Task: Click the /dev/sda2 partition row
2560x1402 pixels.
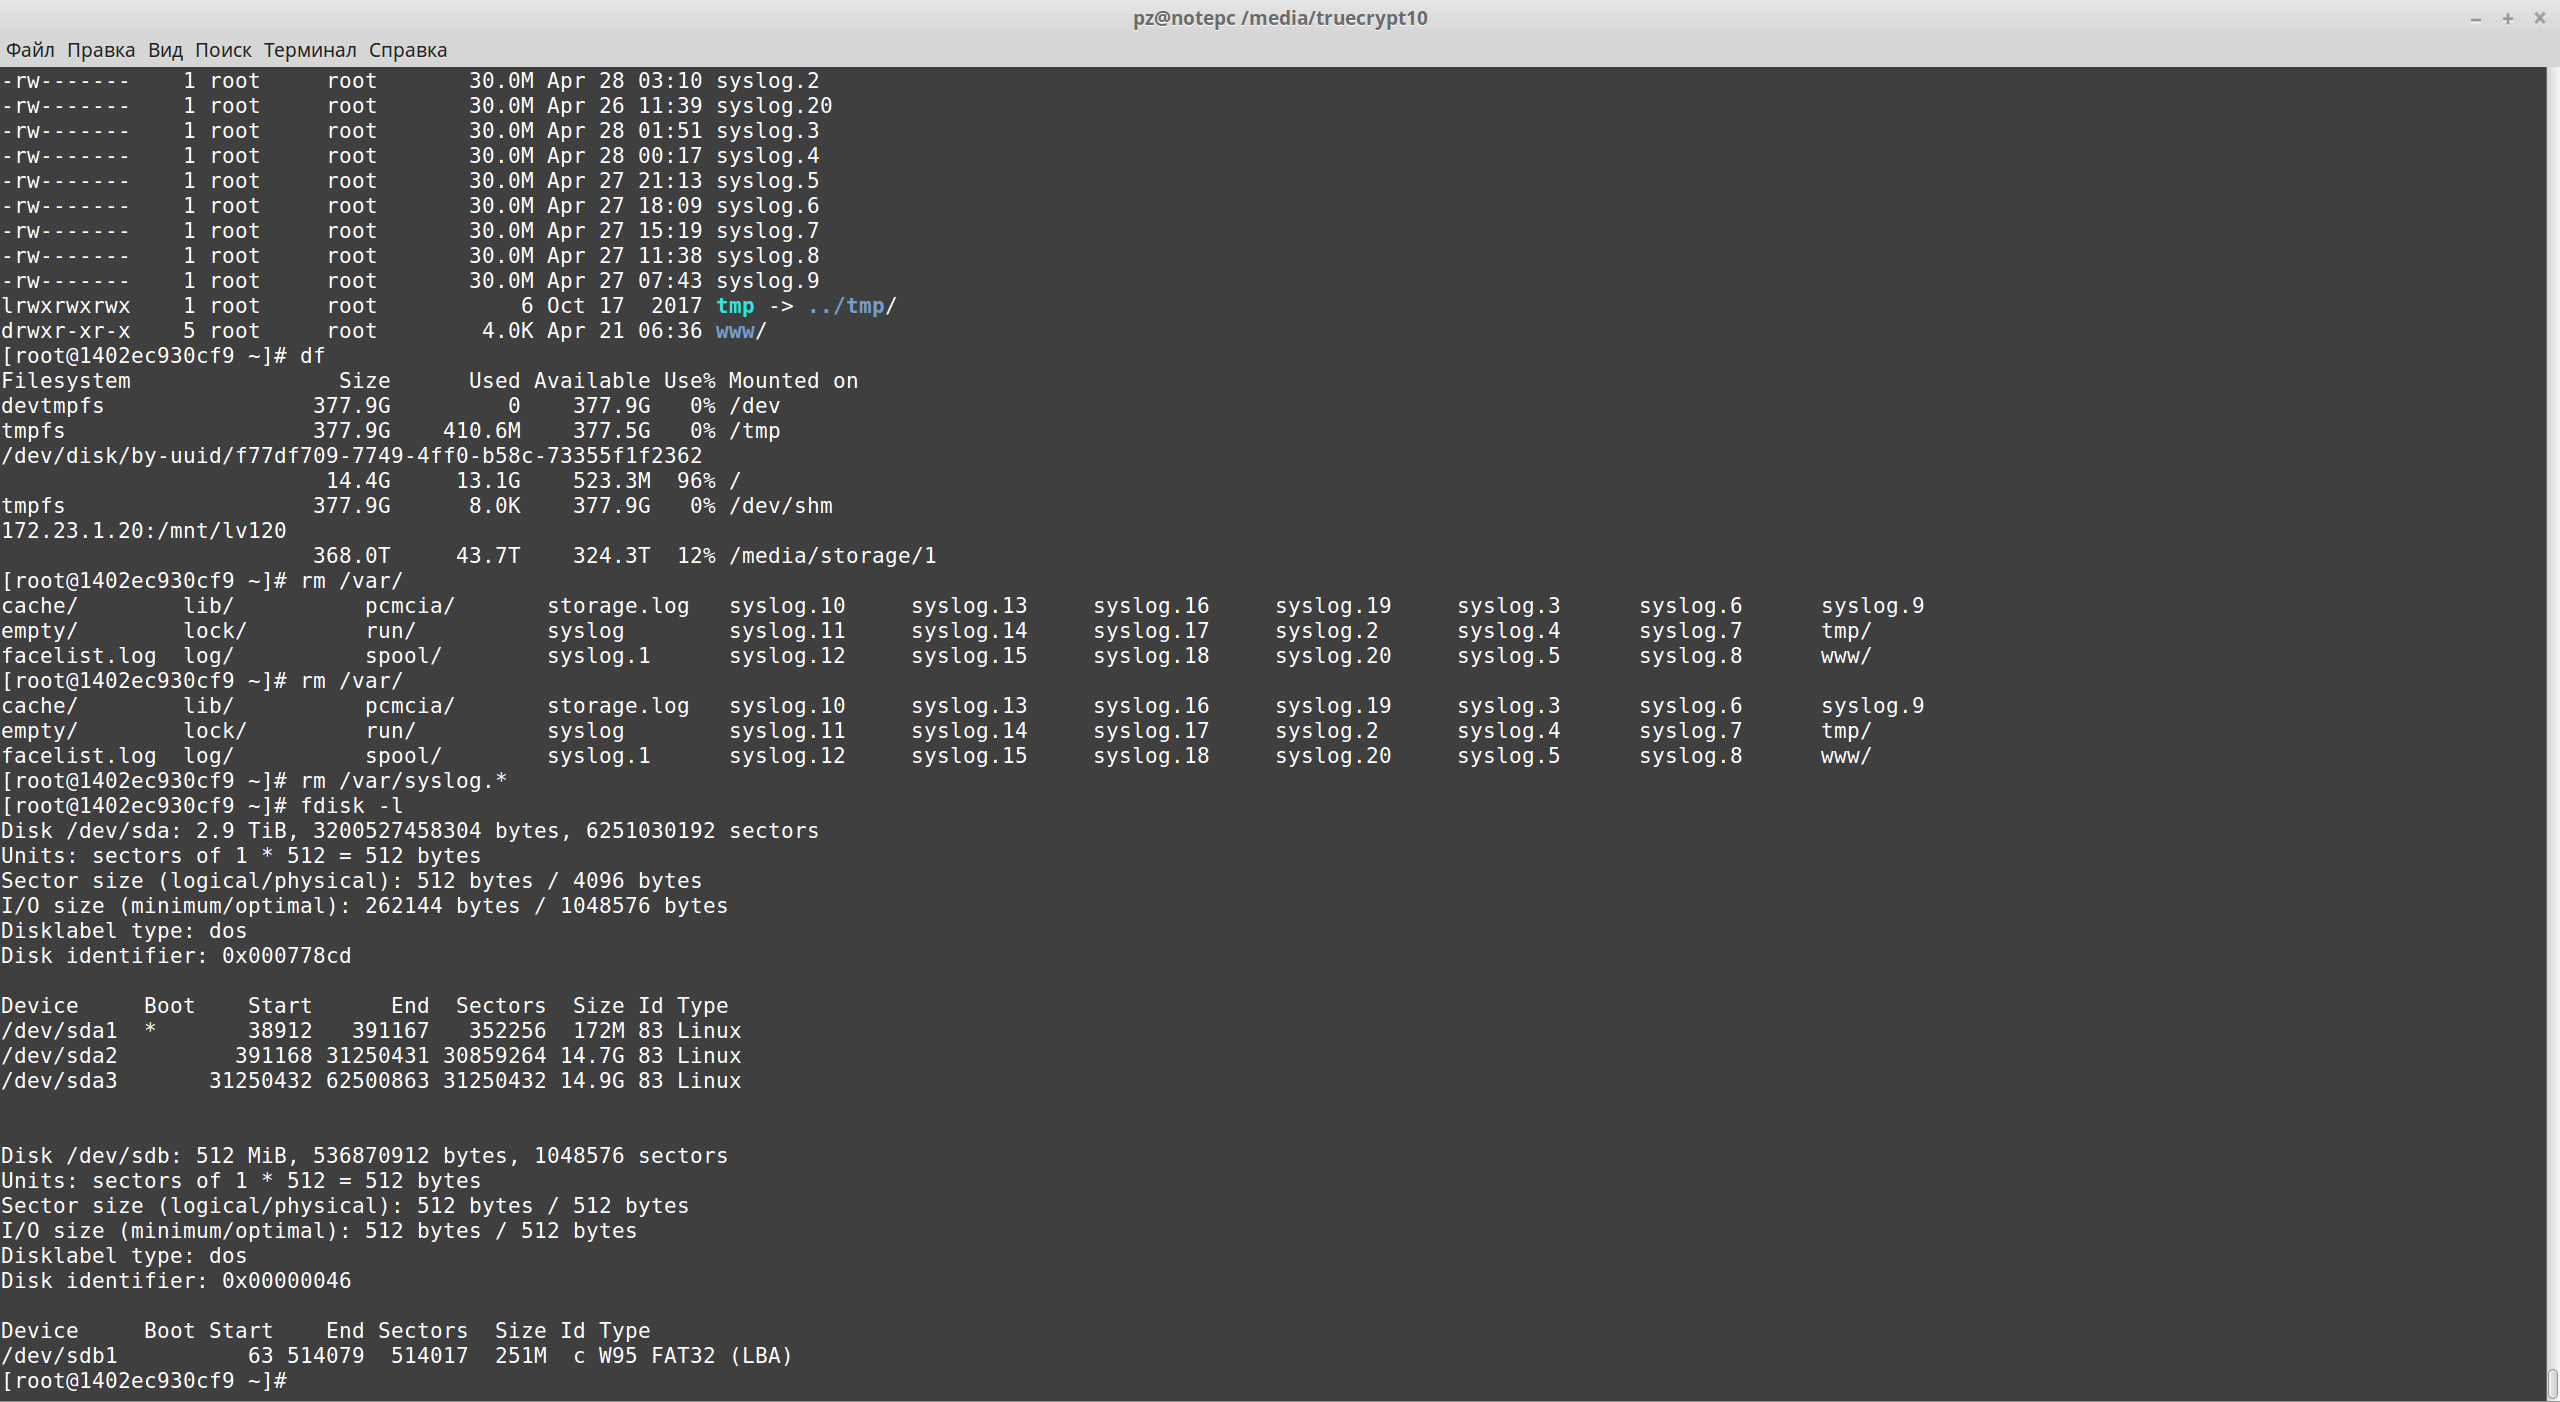Action: pyautogui.click(x=371, y=1056)
